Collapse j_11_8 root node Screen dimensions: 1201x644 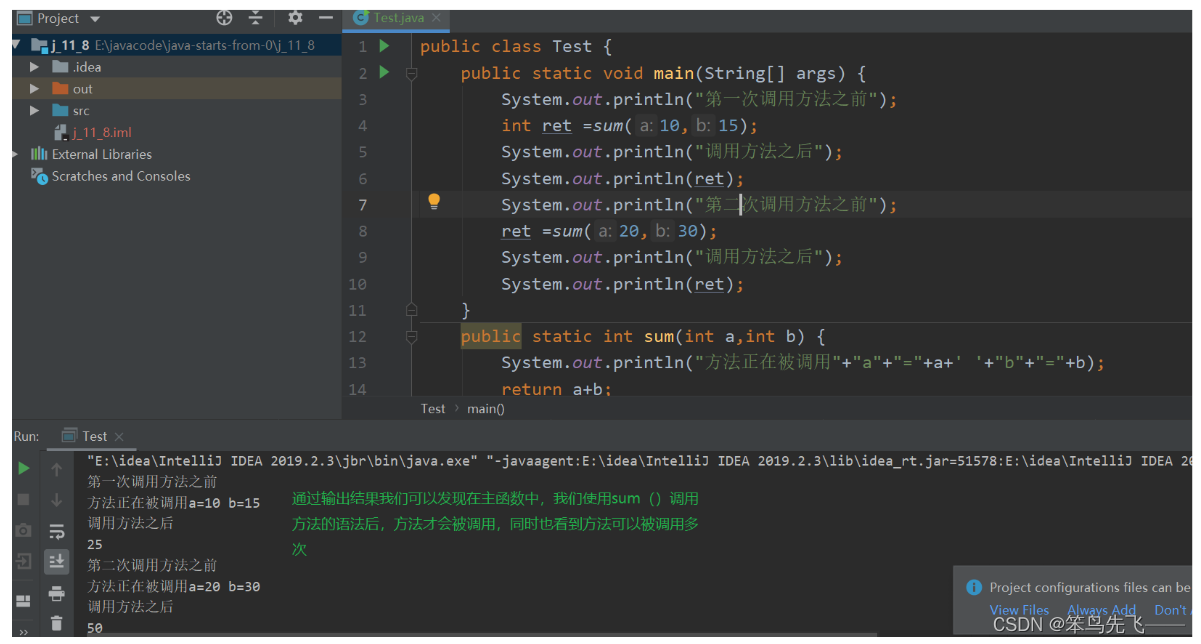tap(16, 45)
